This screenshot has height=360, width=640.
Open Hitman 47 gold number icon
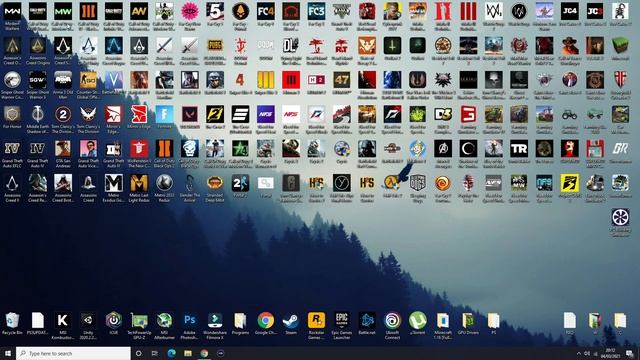342,80
